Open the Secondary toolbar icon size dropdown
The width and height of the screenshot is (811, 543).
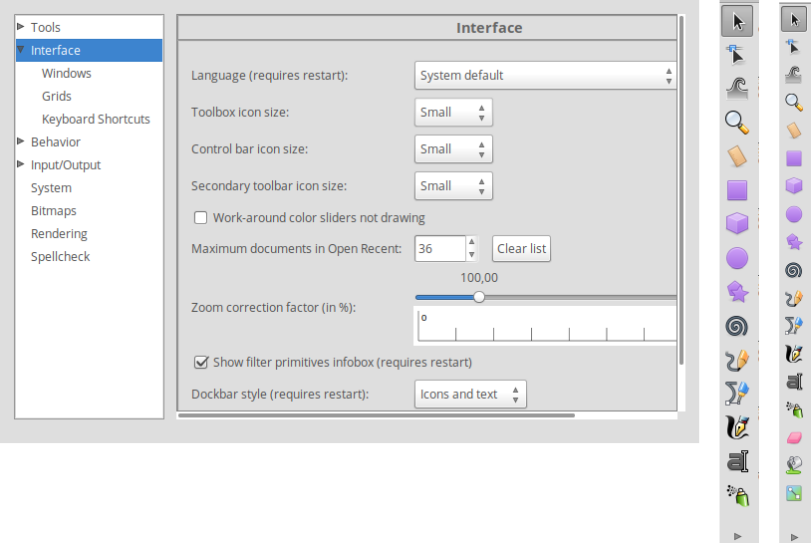point(453,186)
